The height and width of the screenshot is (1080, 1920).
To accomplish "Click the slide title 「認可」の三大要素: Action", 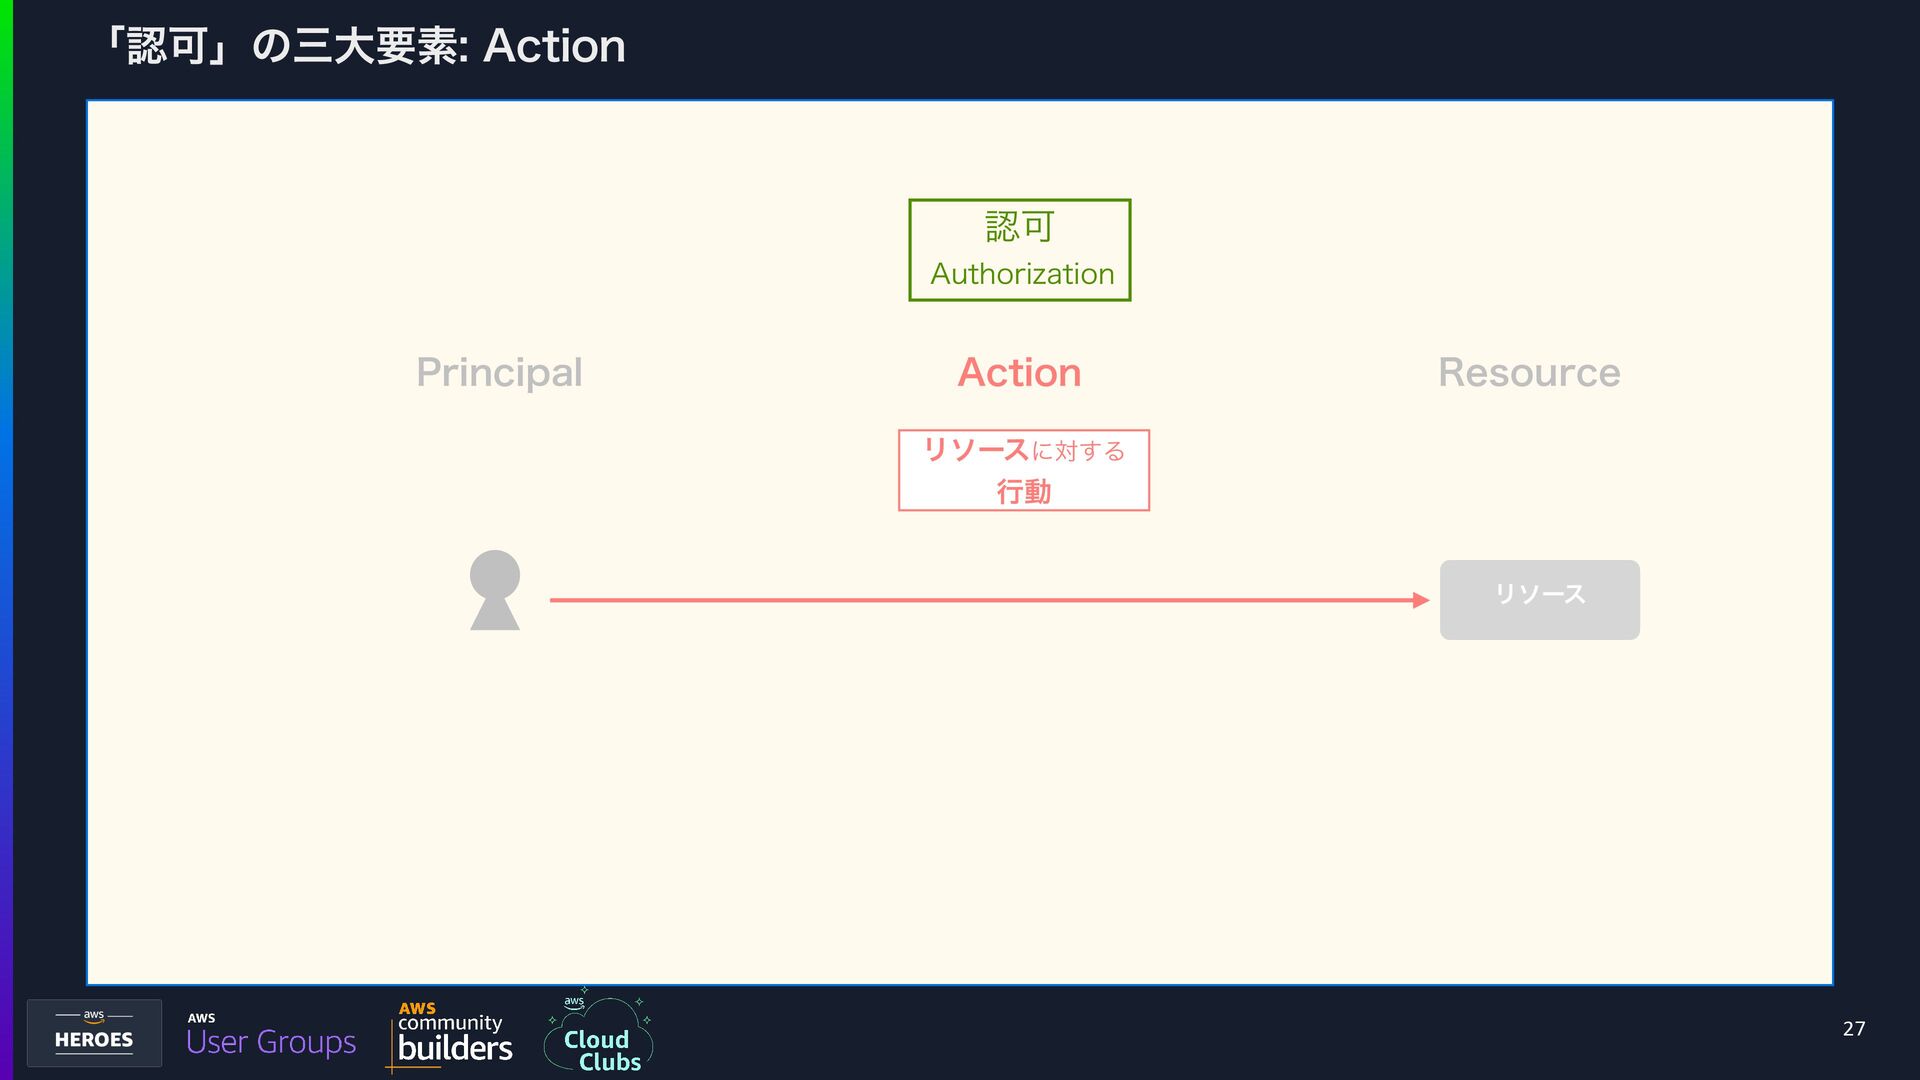I will pos(364,46).
